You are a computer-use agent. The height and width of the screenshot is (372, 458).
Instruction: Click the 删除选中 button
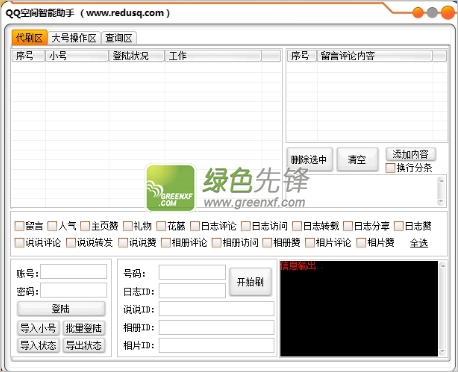pos(309,160)
